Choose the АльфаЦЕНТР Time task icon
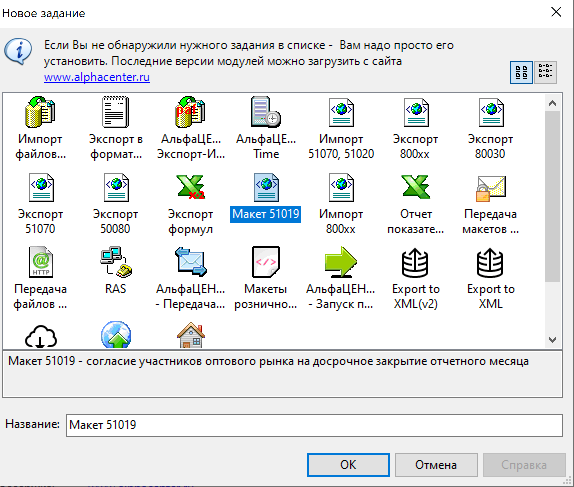Viewport: 574px width, 487px height. pyautogui.click(x=266, y=112)
